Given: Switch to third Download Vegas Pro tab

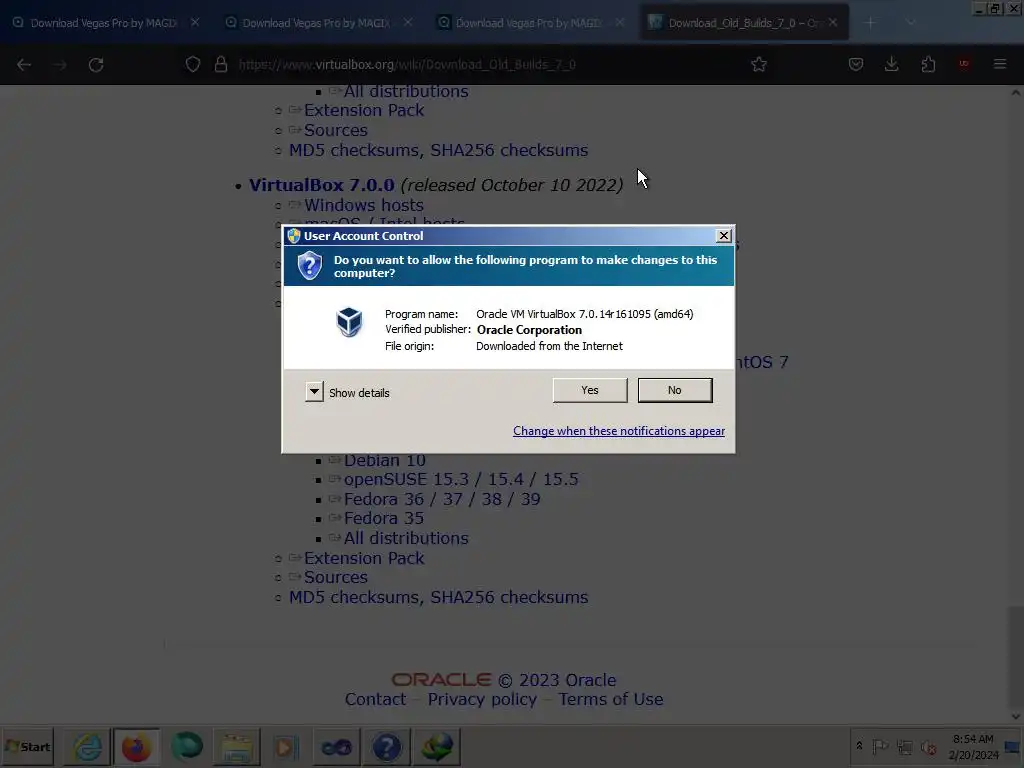Looking at the screenshot, I should 528,23.
